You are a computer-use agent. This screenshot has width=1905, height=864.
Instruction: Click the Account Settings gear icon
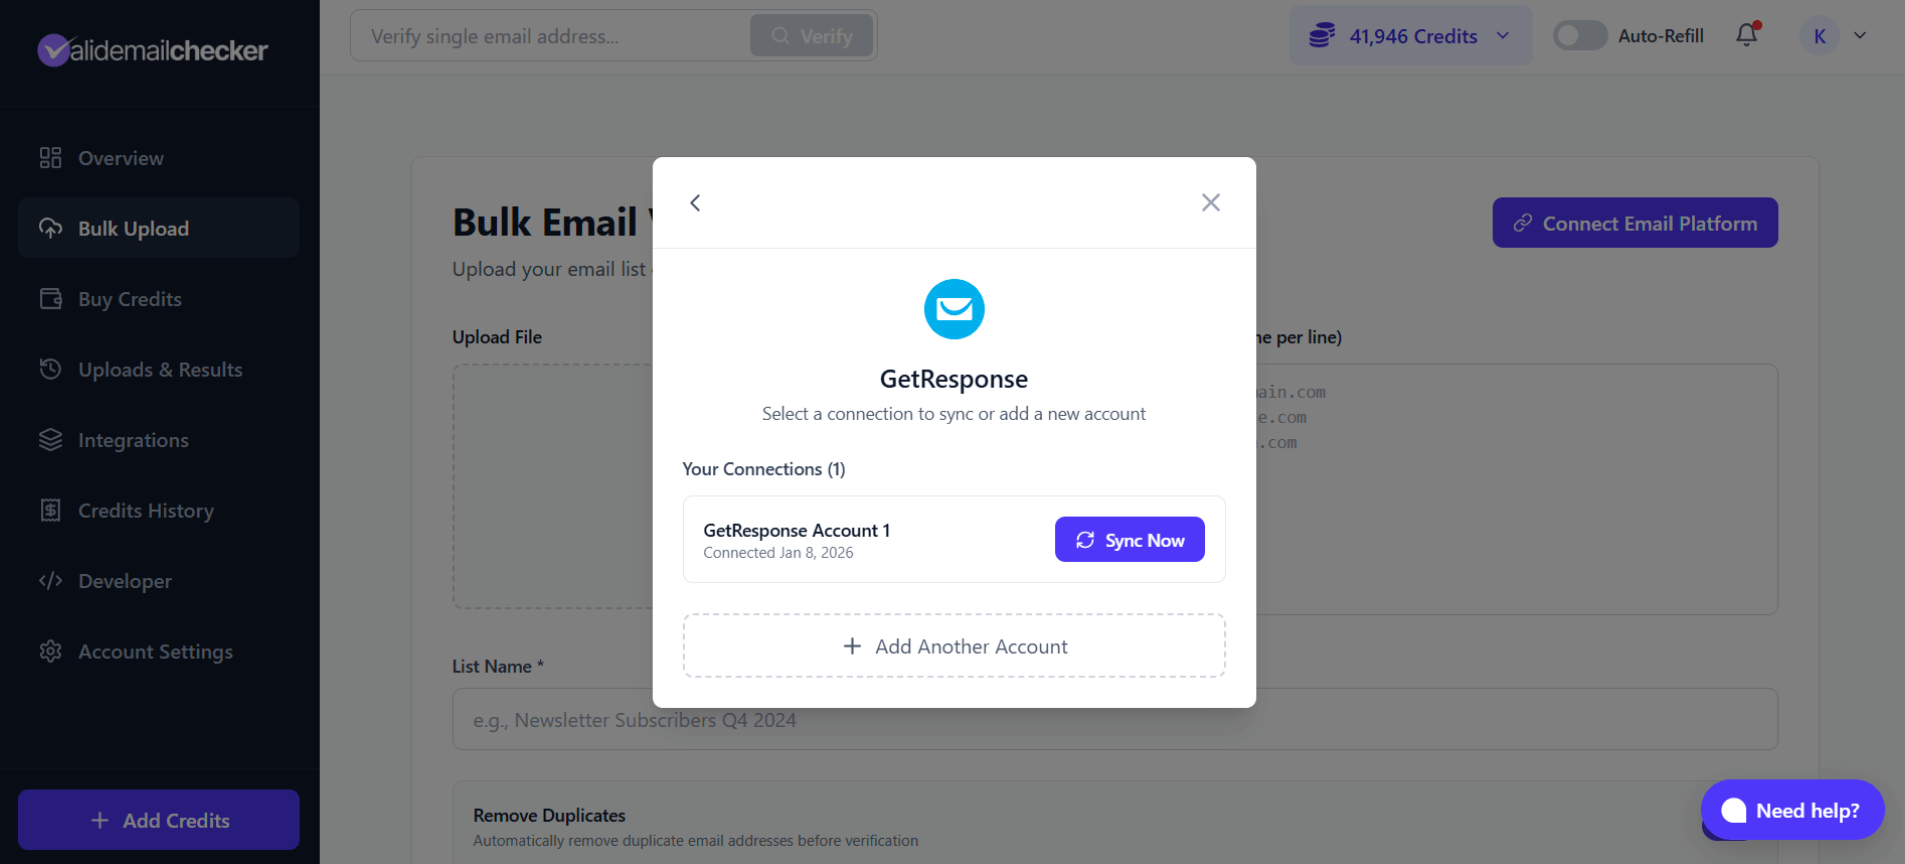pos(51,651)
